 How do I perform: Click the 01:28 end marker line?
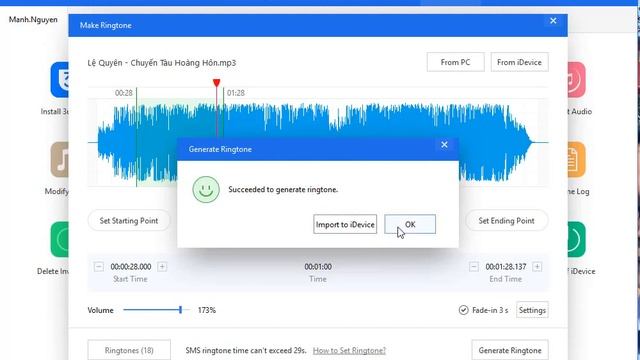224,112
